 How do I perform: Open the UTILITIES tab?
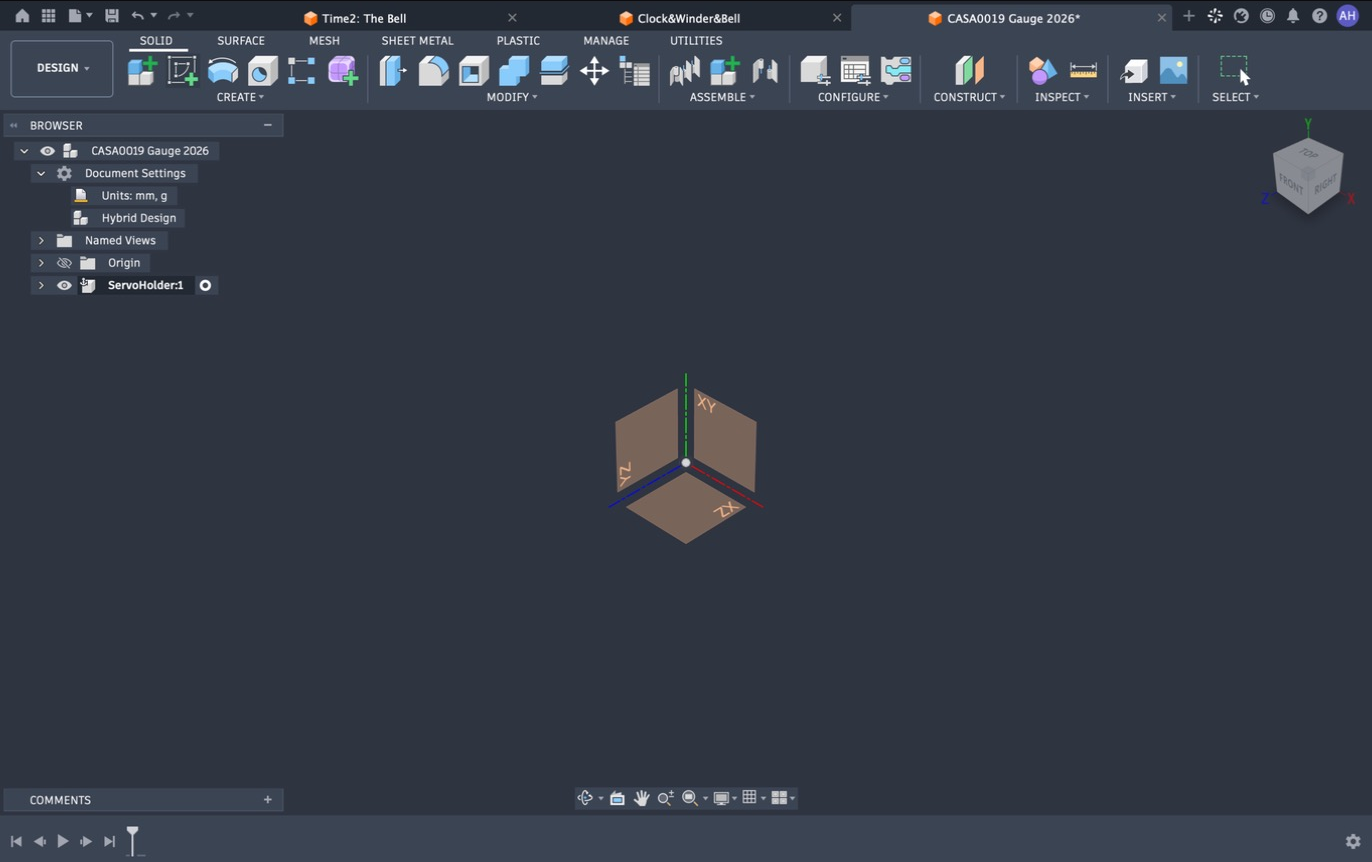pos(696,41)
